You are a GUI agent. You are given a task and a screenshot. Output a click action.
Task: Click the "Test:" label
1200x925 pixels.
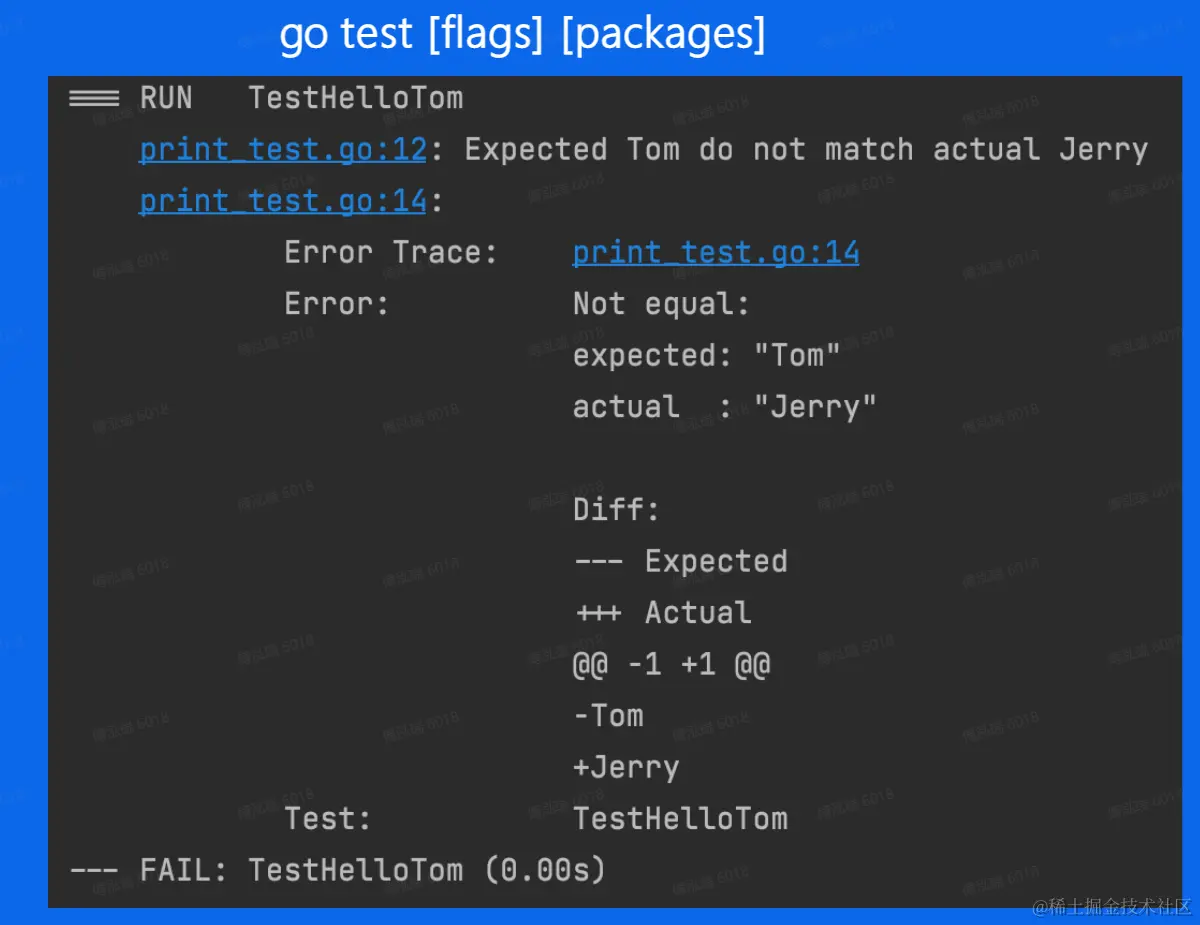click(327, 819)
